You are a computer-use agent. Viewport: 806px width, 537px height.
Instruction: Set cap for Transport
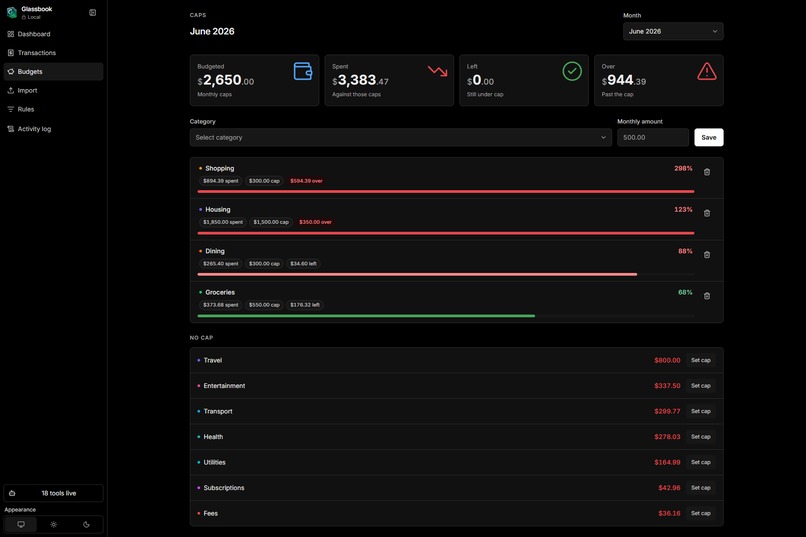tap(701, 411)
